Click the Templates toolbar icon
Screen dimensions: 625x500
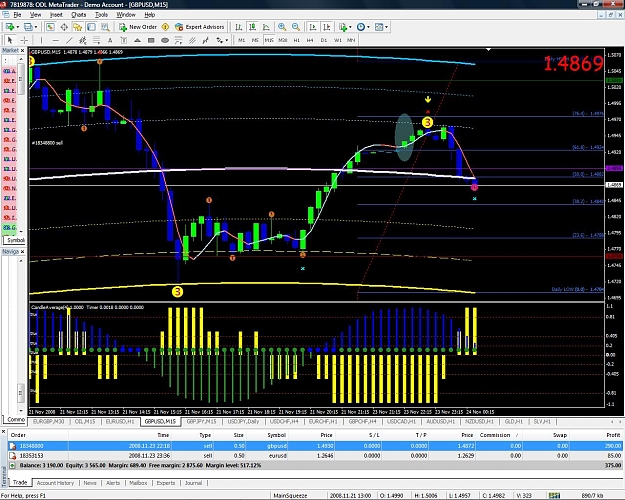click(x=379, y=27)
